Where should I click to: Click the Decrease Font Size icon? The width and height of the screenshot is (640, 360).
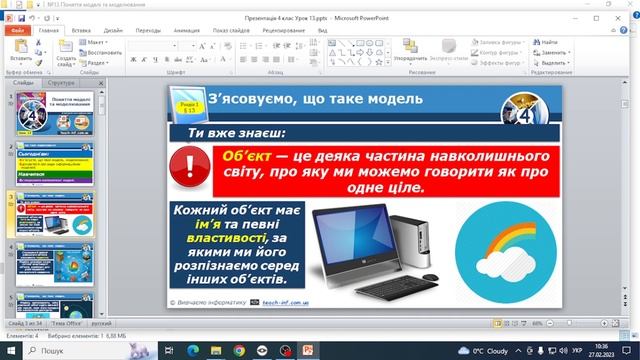pyautogui.click(x=213, y=46)
